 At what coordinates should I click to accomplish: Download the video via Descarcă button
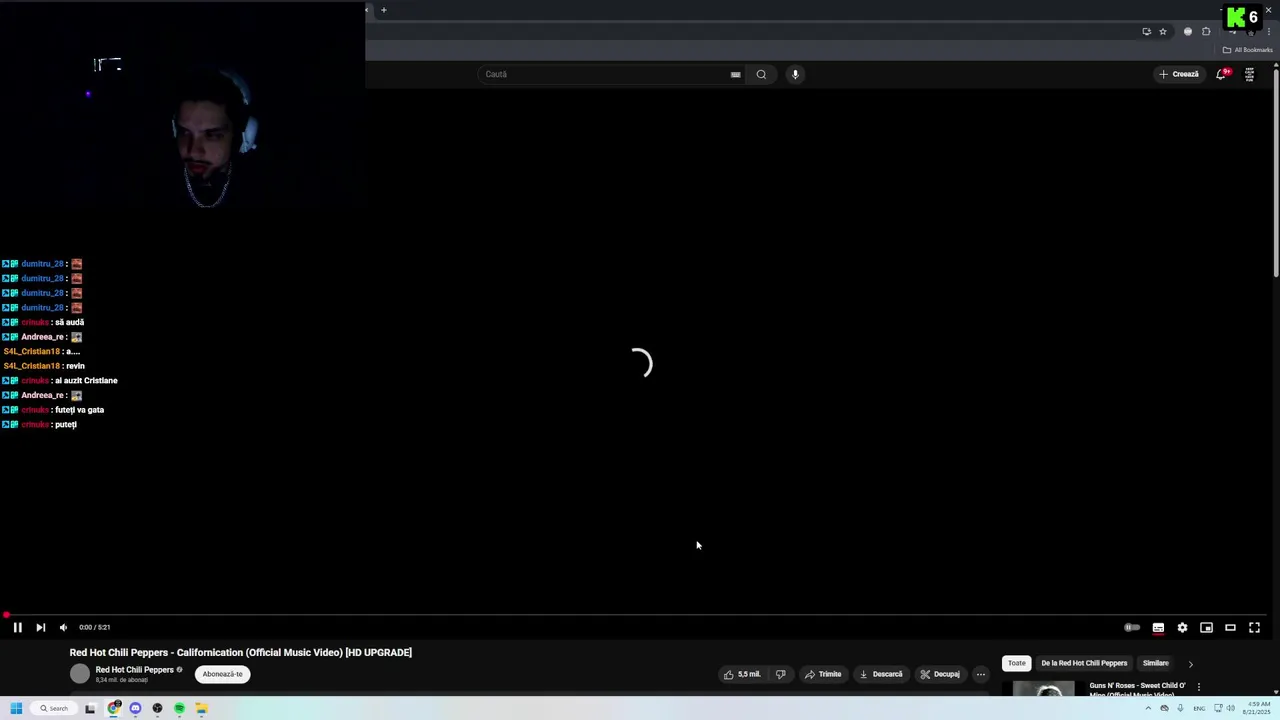881,674
